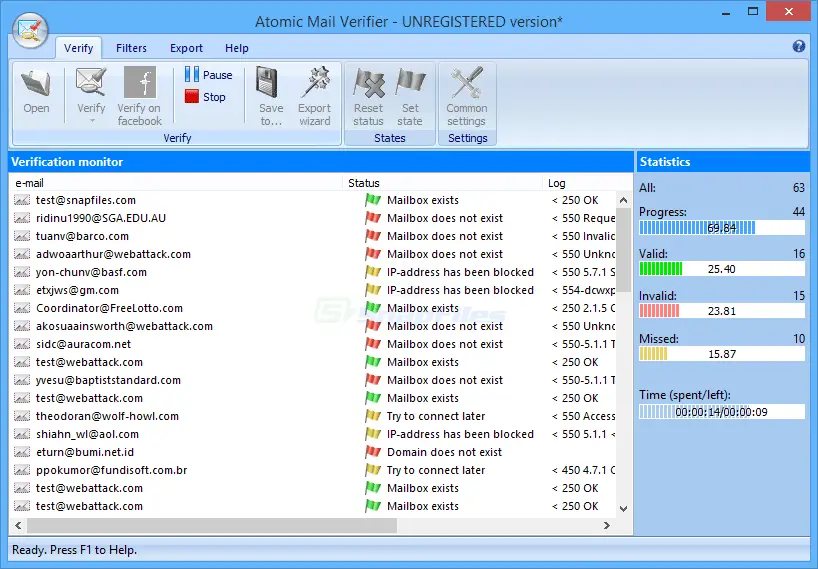Click the envelope icon beside sidc@auracom.net
The width and height of the screenshot is (818, 569).
coord(21,344)
